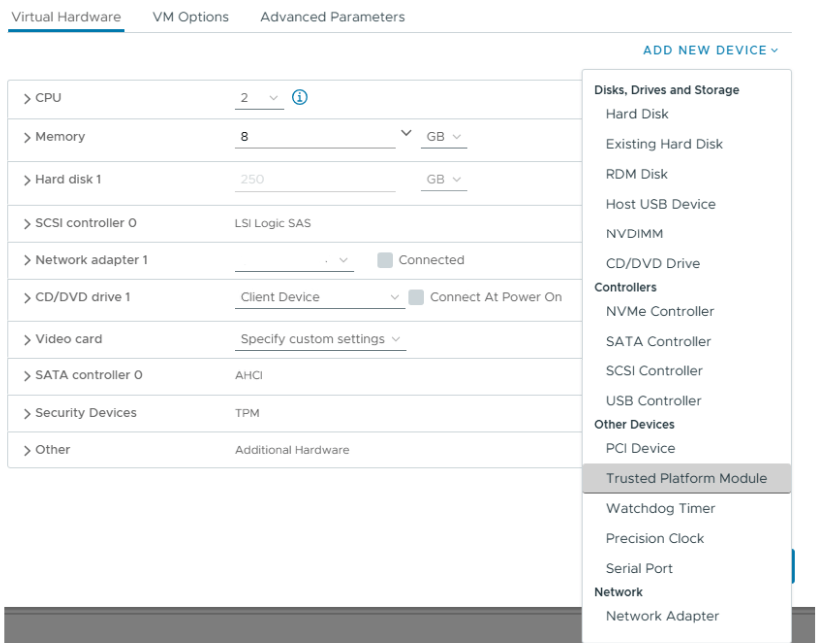Select Trusted Platform Module from menu

686,479
